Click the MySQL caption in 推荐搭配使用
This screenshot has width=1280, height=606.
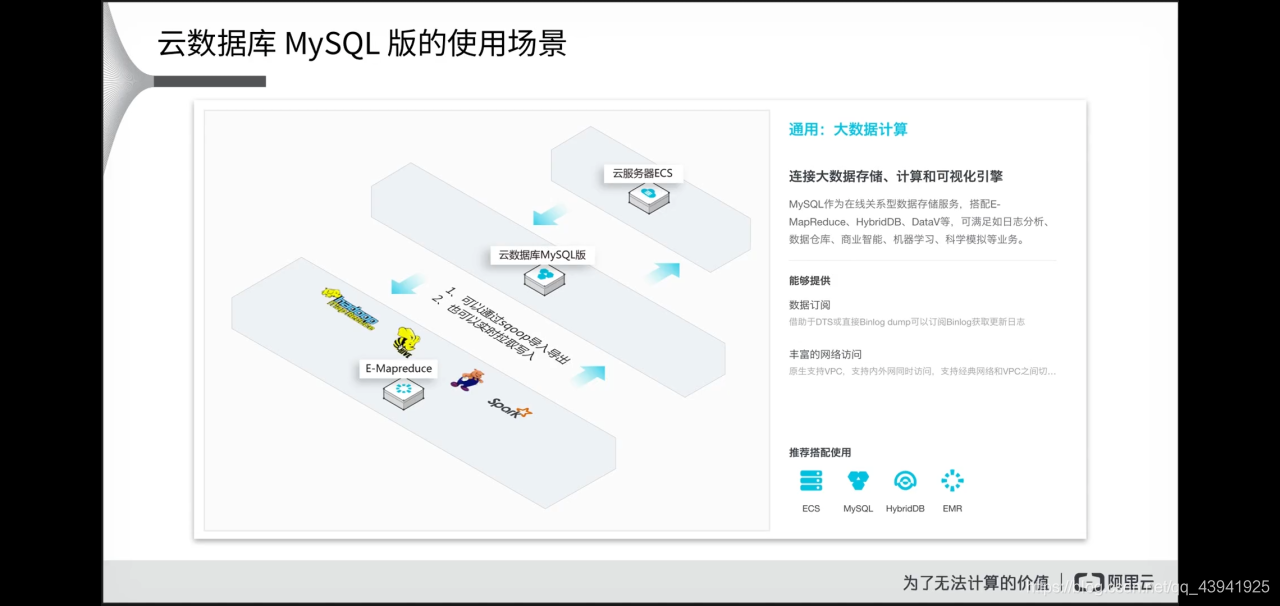(858, 508)
